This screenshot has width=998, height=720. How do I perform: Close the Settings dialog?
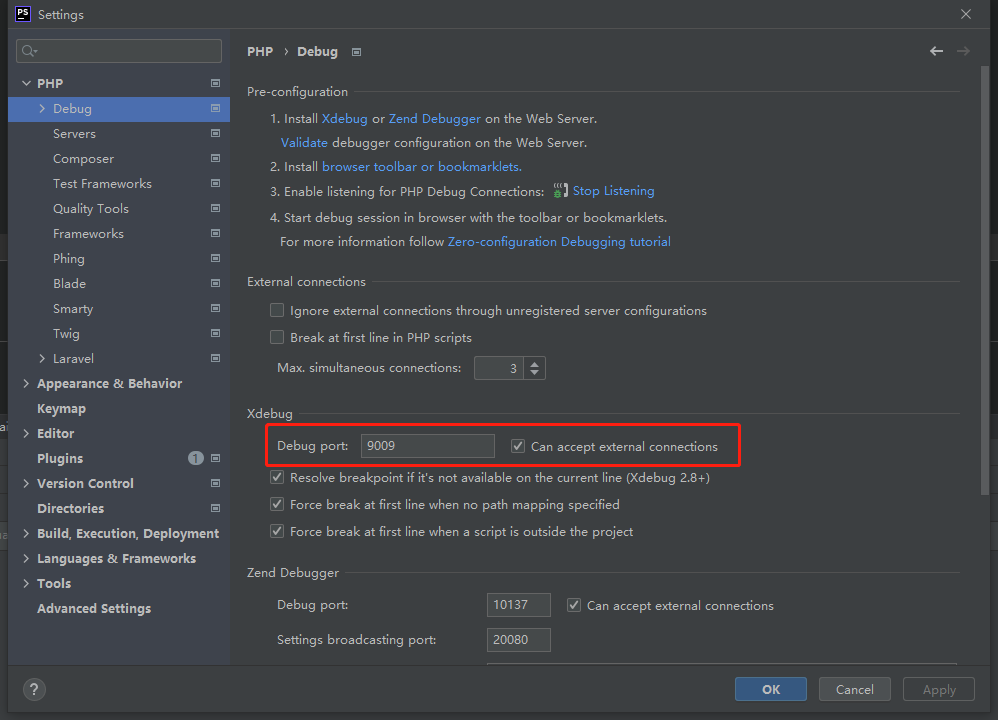pyautogui.click(x=966, y=14)
